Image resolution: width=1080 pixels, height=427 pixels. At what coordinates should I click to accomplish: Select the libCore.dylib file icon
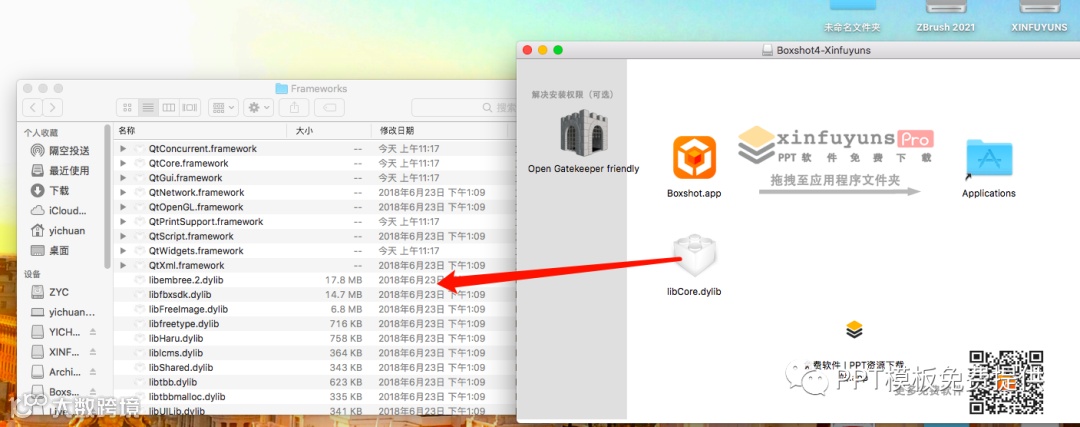click(694, 257)
